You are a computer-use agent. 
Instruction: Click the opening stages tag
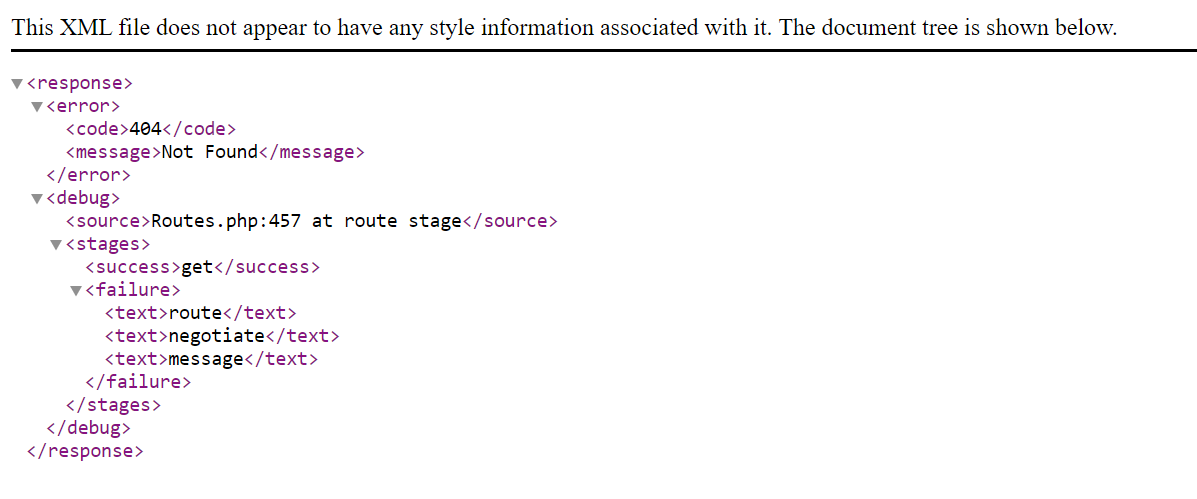point(108,244)
